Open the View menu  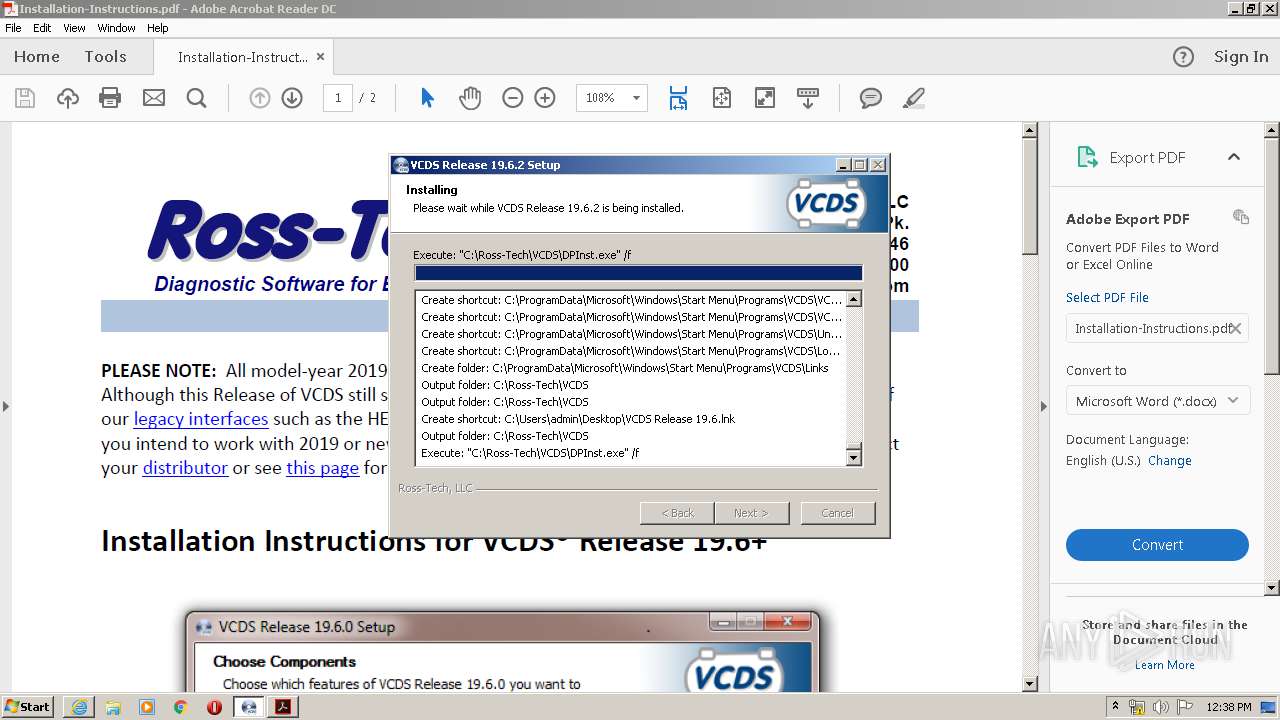[x=74, y=28]
